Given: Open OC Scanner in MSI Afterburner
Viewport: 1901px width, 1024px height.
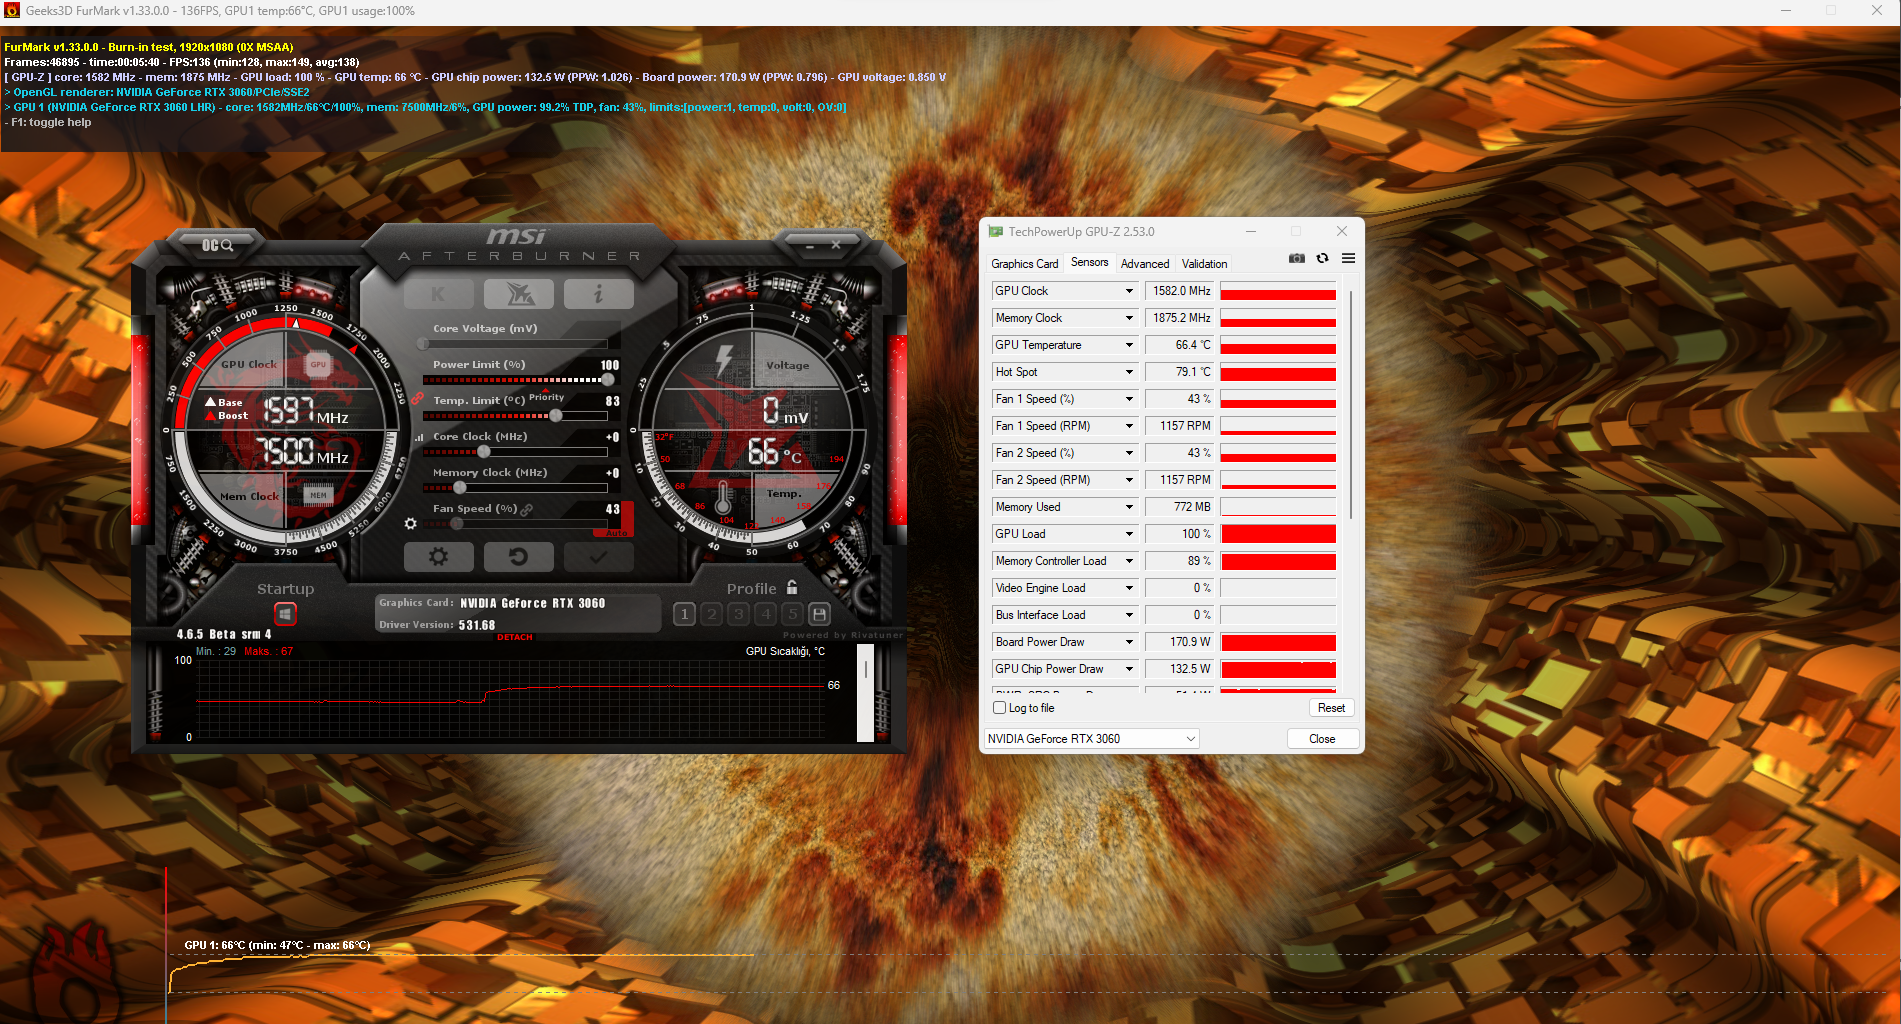Looking at the screenshot, I should 217,245.
